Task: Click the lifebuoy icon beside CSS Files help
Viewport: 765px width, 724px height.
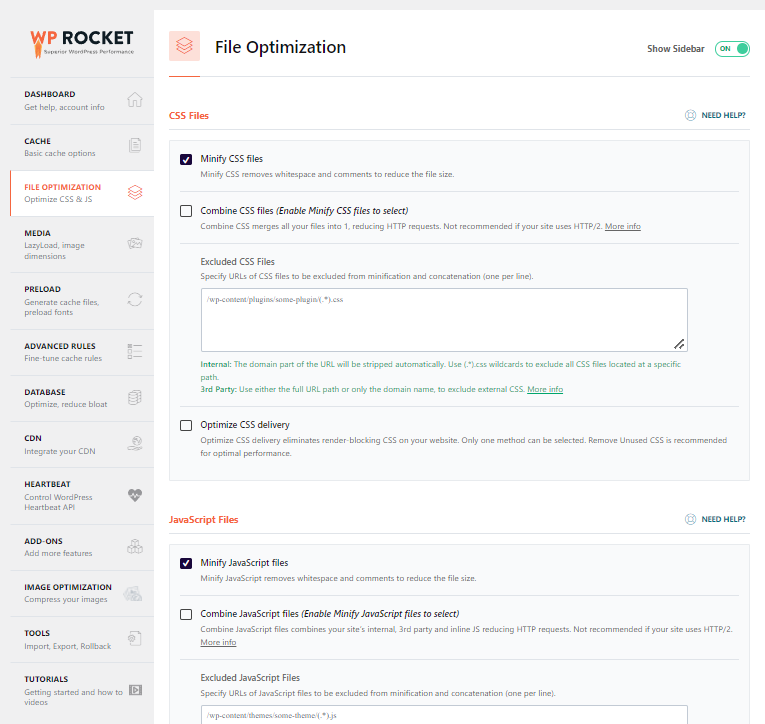Action: coord(690,115)
